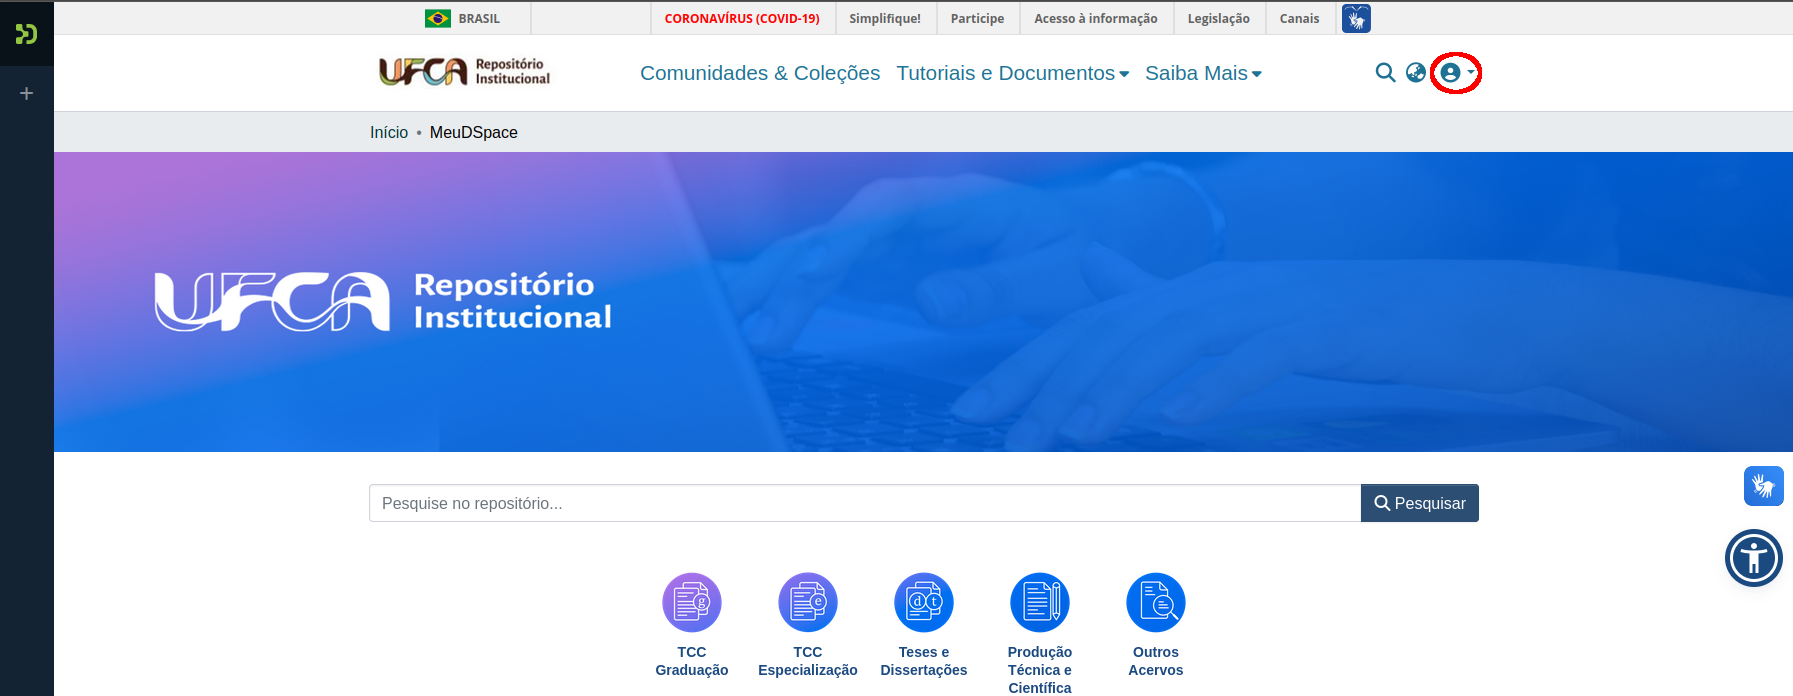Open the Participe link

click(977, 18)
